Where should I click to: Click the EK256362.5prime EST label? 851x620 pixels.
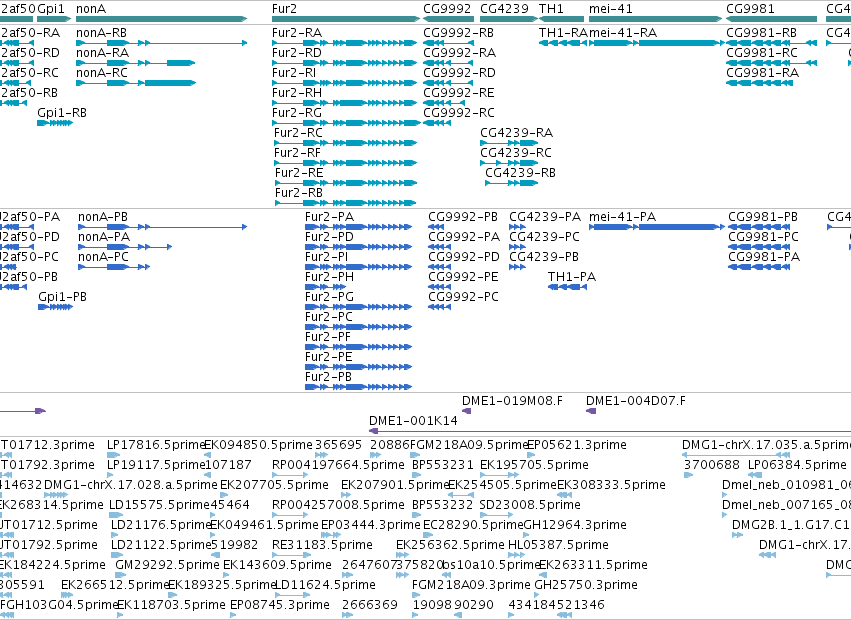(x=450, y=545)
